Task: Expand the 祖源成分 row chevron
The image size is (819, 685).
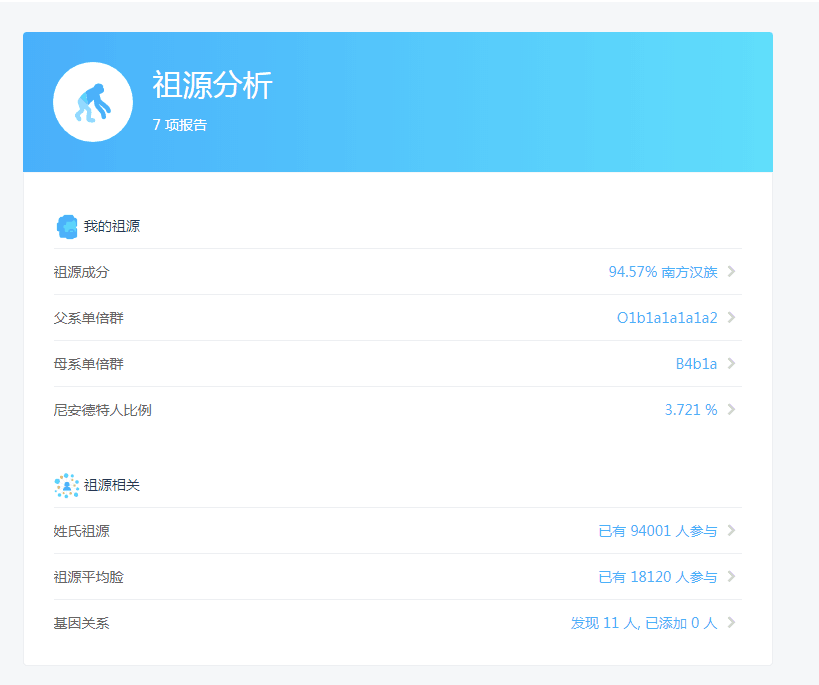Action: coord(731,271)
